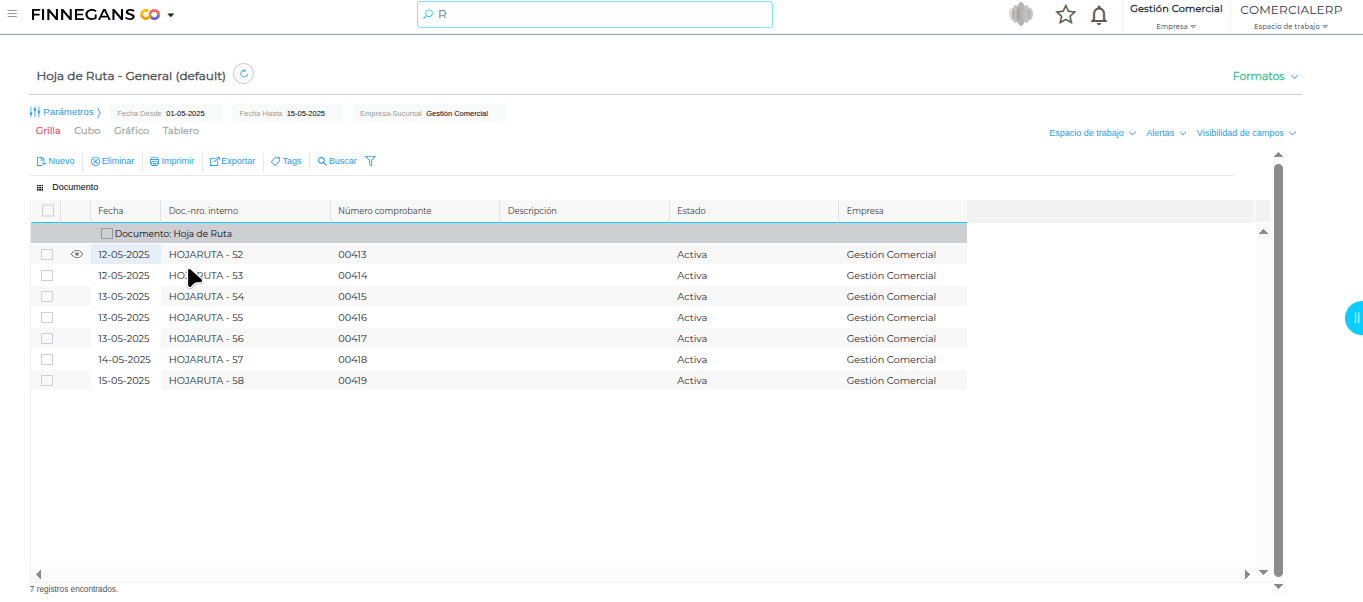Screen dimensions: 1363x602
Task: Open the hamburger main menu
Action: [x=12, y=14]
